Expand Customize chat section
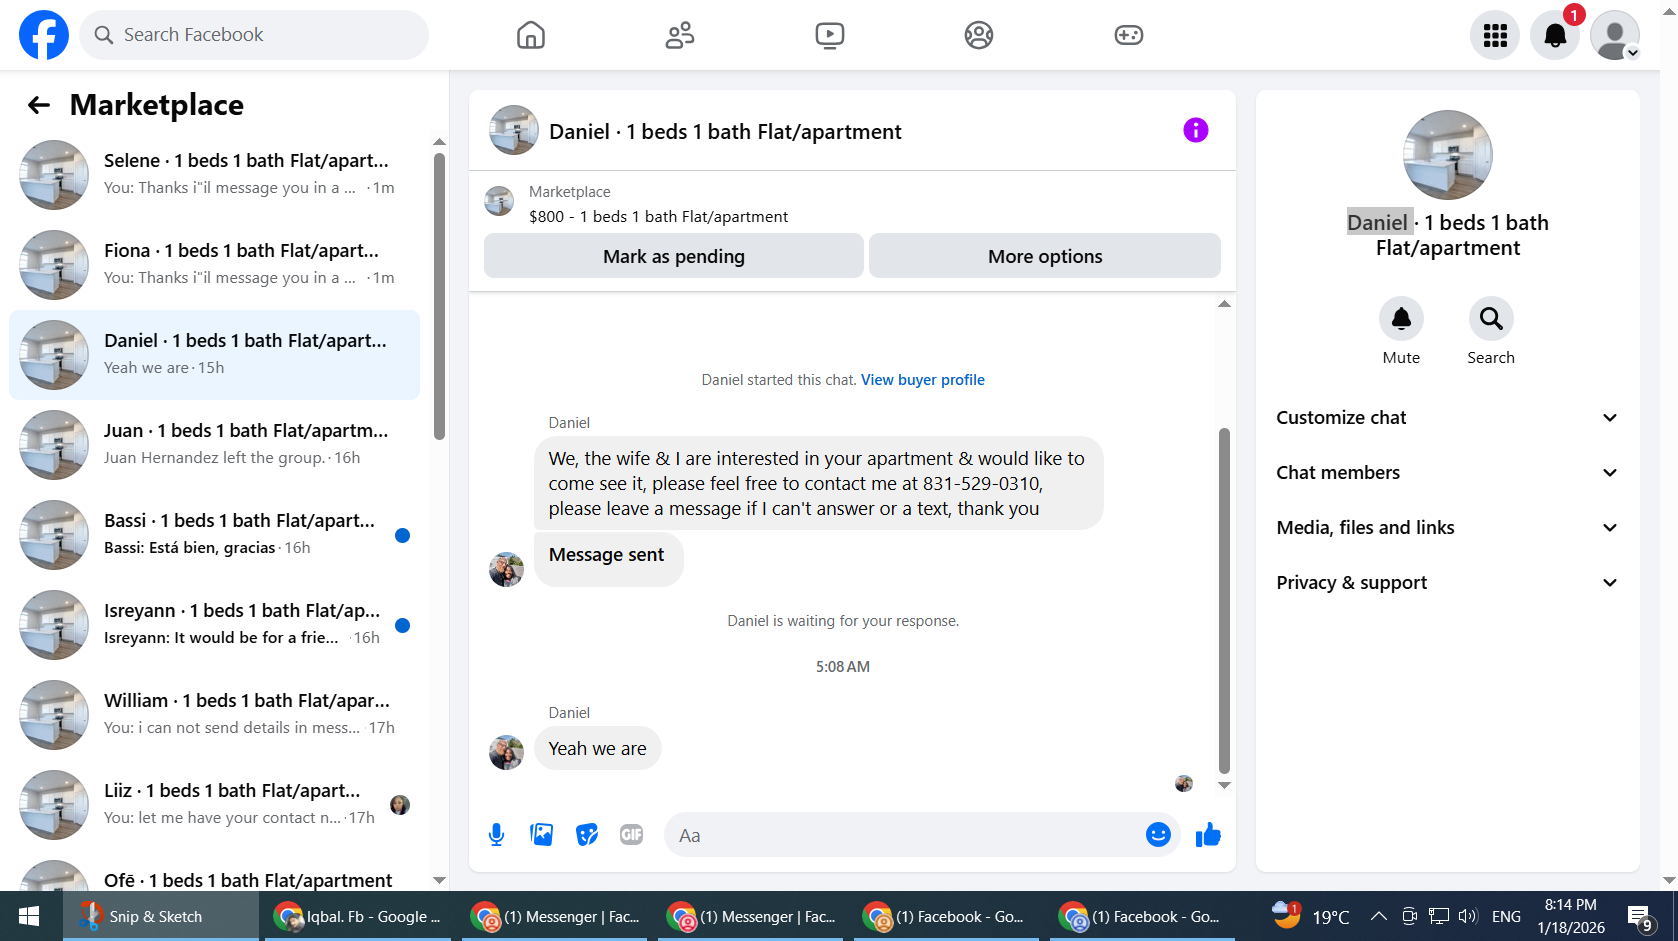This screenshot has height=941, width=1678. (1447, 418)
